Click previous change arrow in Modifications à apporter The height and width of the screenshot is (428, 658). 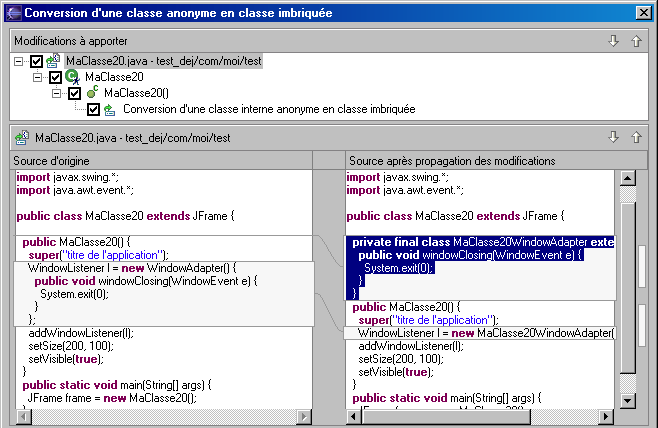tap(636, 41)
